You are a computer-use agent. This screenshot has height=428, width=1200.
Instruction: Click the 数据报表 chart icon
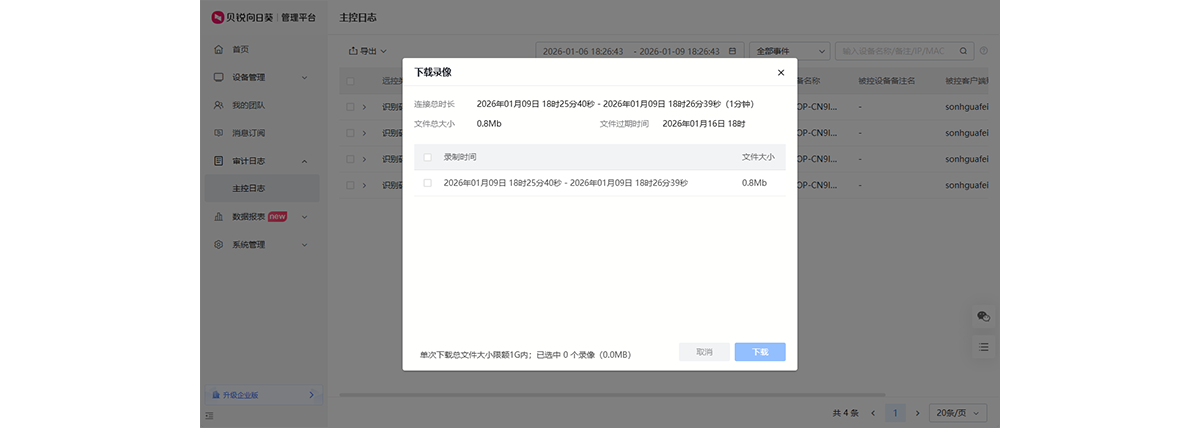tap(219, 216)
